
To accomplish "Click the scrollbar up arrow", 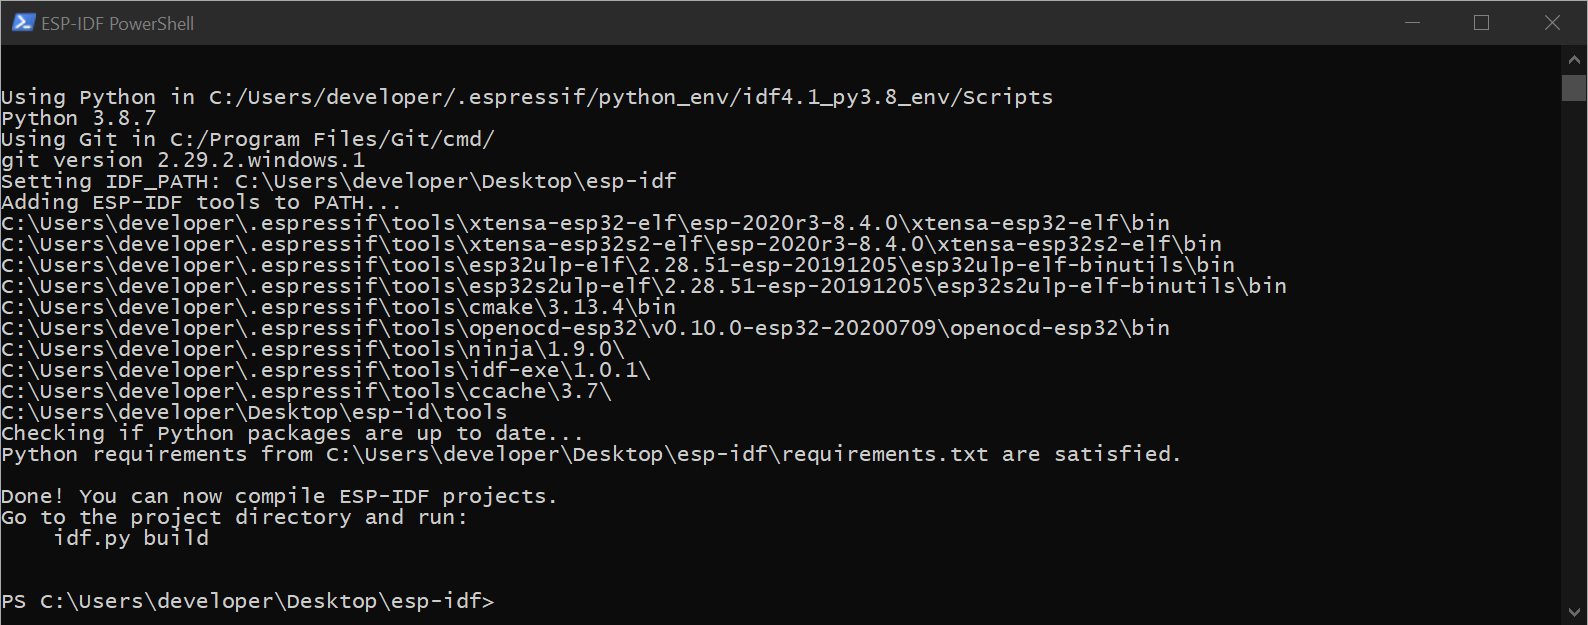I will (1574, 59).
